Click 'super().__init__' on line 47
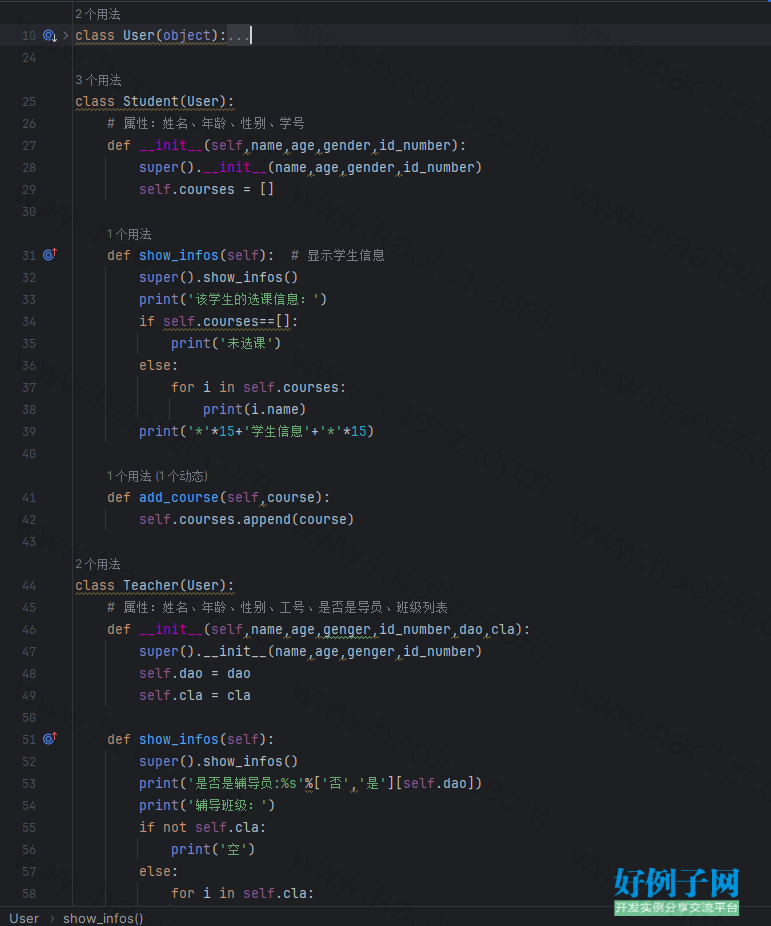Screen dimensions: 771x926 pyautogui.click(x=203, y=652)
